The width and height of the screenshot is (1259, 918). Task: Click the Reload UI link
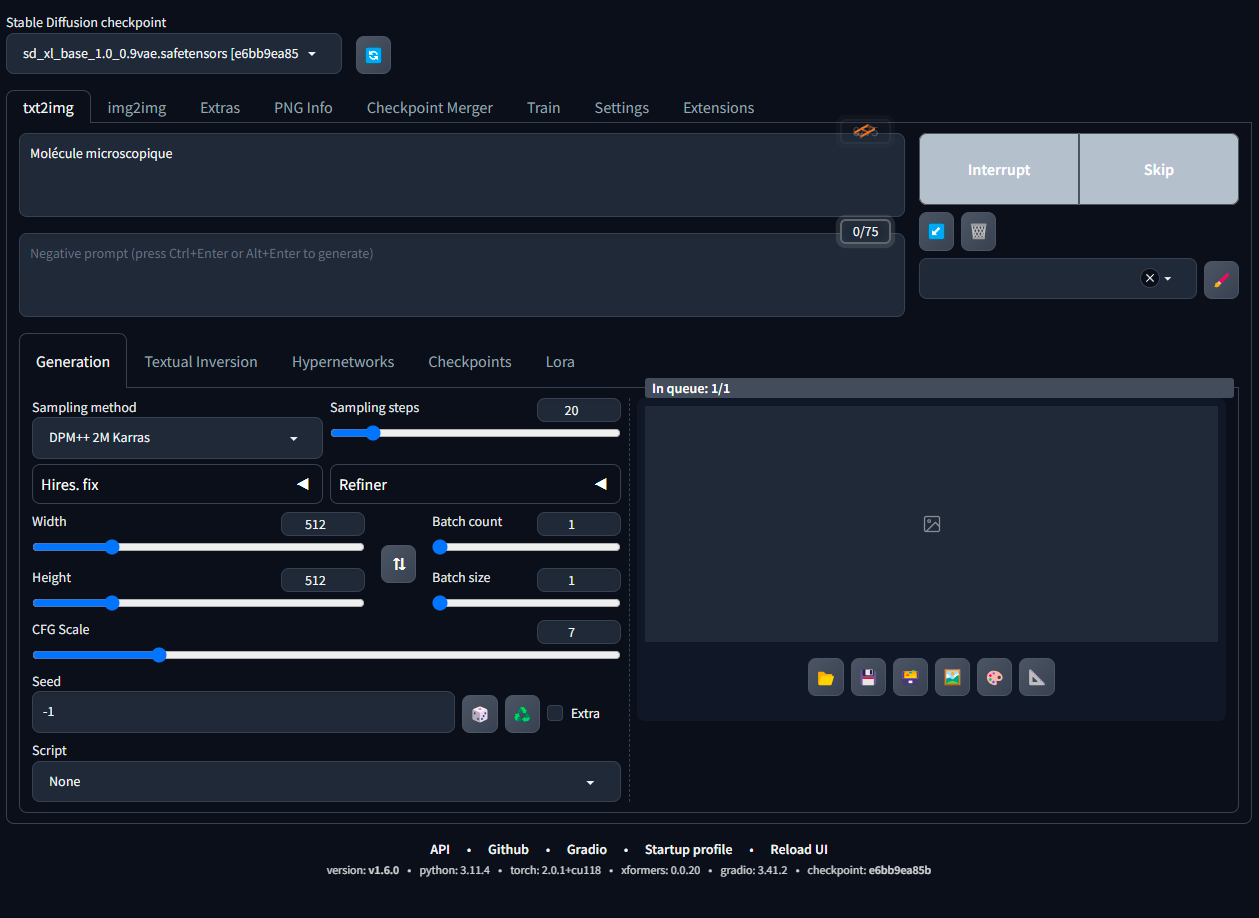799,849
